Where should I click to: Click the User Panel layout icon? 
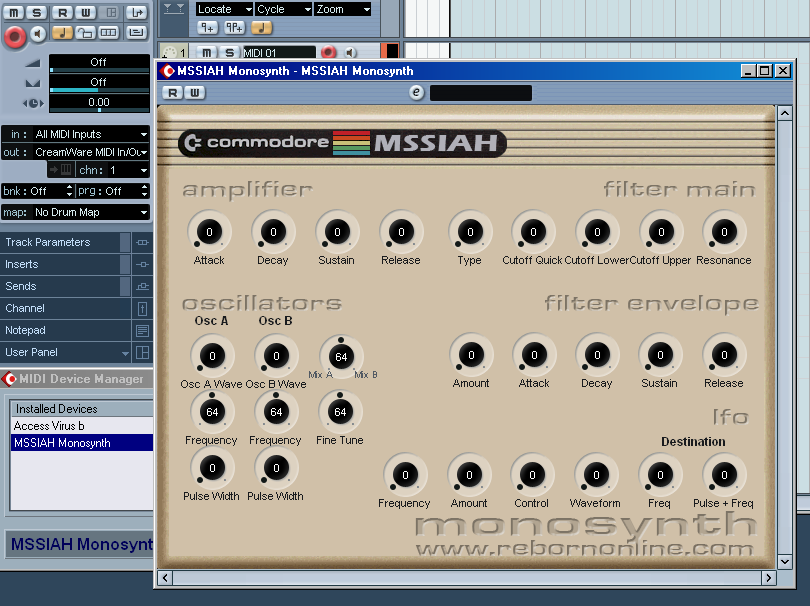[x=142, y=352]
